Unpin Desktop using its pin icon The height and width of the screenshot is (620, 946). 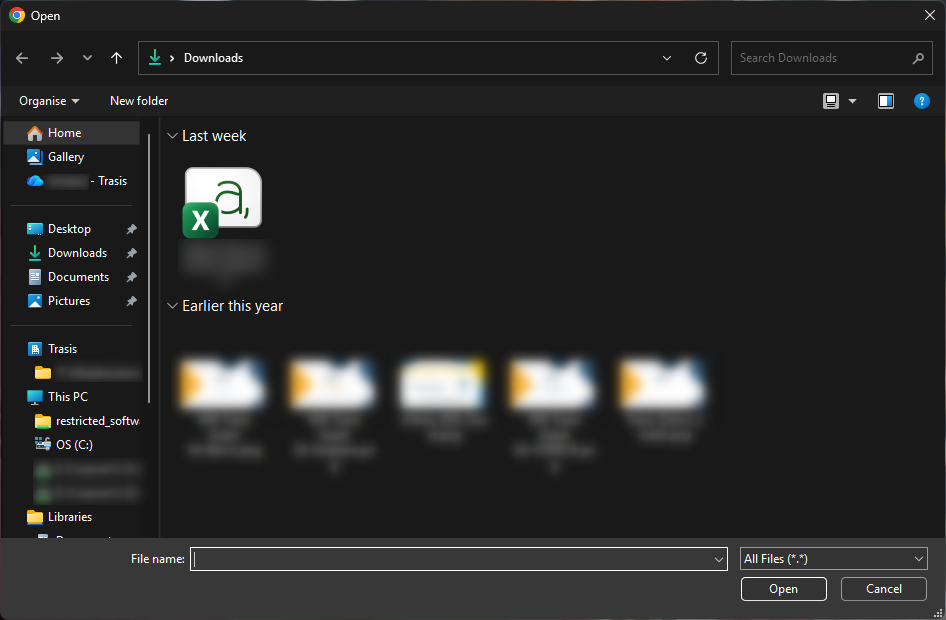click(132, 229)
